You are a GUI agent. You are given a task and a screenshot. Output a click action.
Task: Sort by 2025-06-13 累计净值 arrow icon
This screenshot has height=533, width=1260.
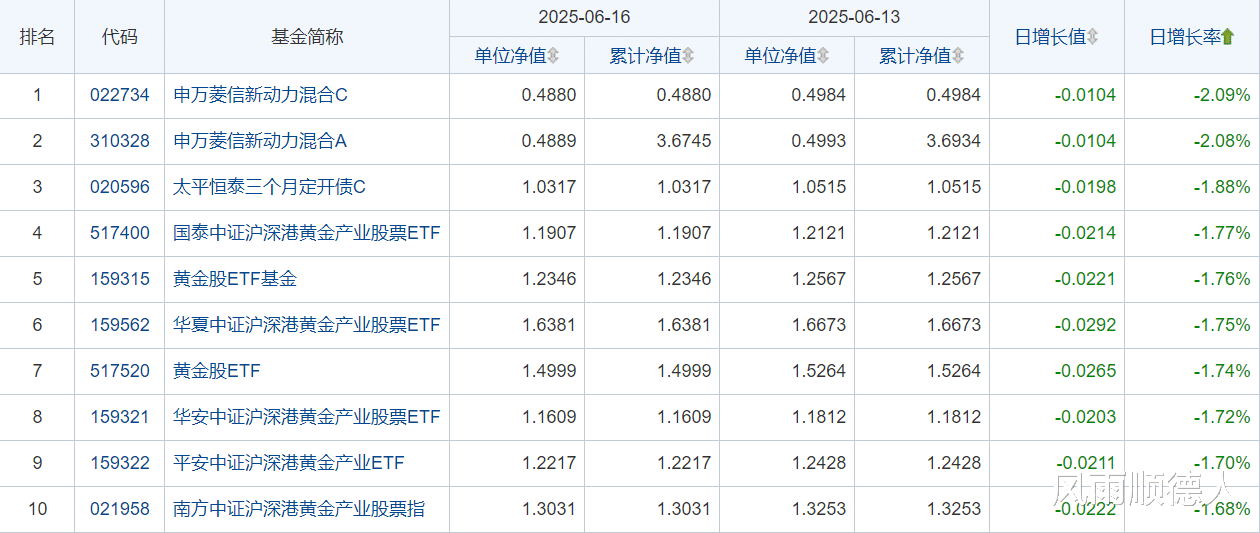click(958, 56)
